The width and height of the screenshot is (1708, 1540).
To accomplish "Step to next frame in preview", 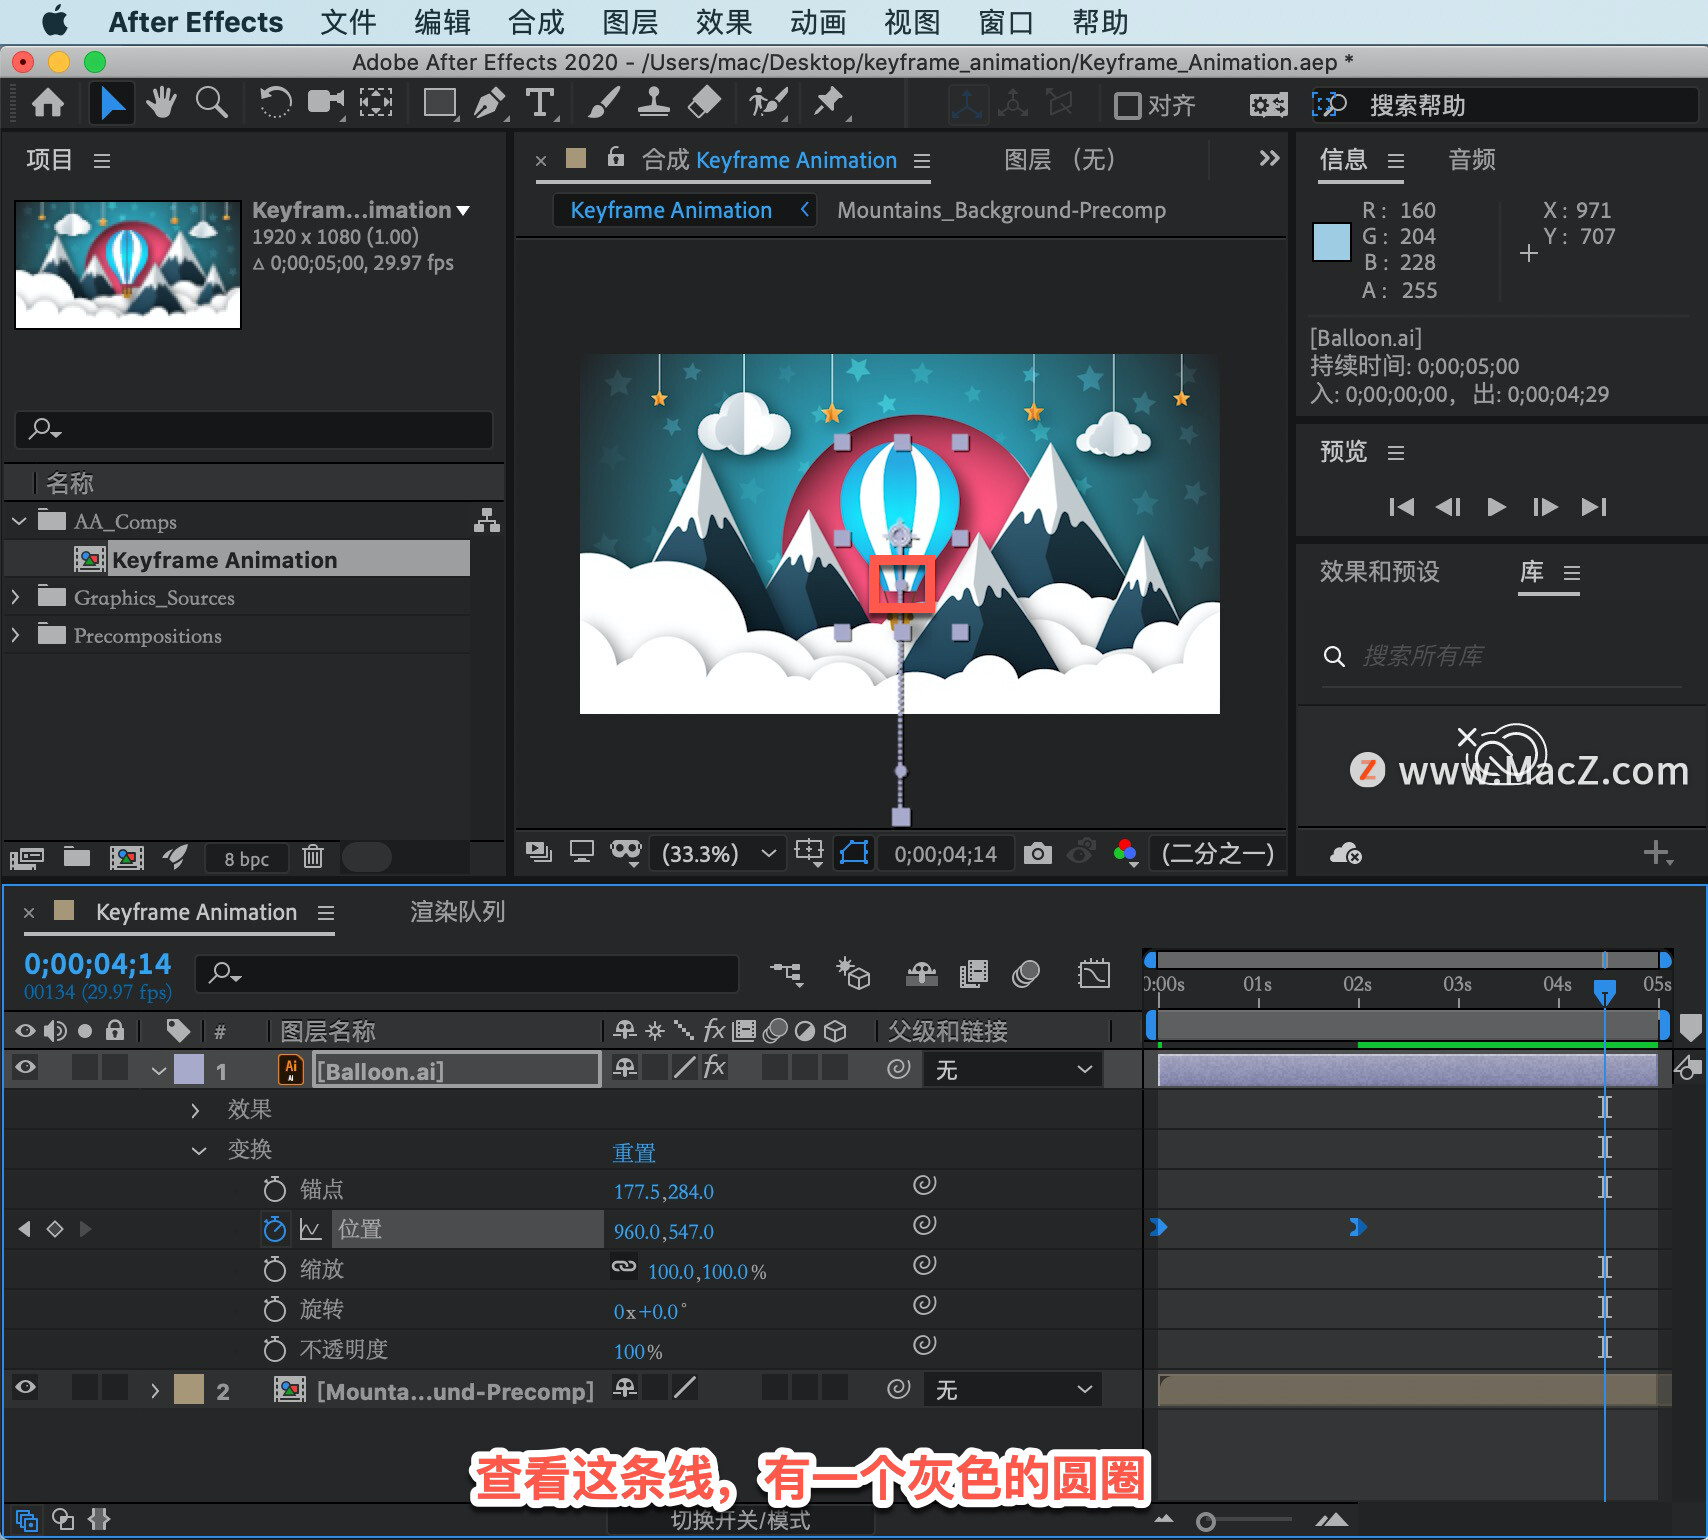I will (1544, 507).
